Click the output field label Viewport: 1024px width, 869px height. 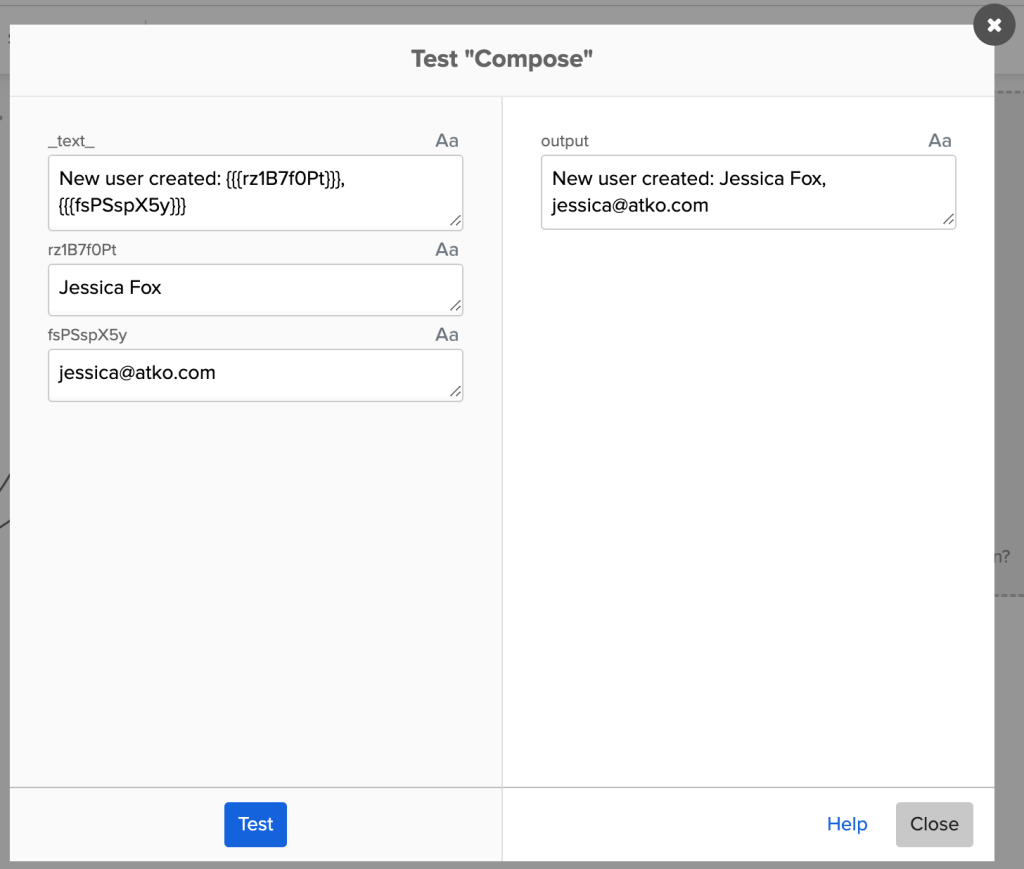[x=565, y=141]
